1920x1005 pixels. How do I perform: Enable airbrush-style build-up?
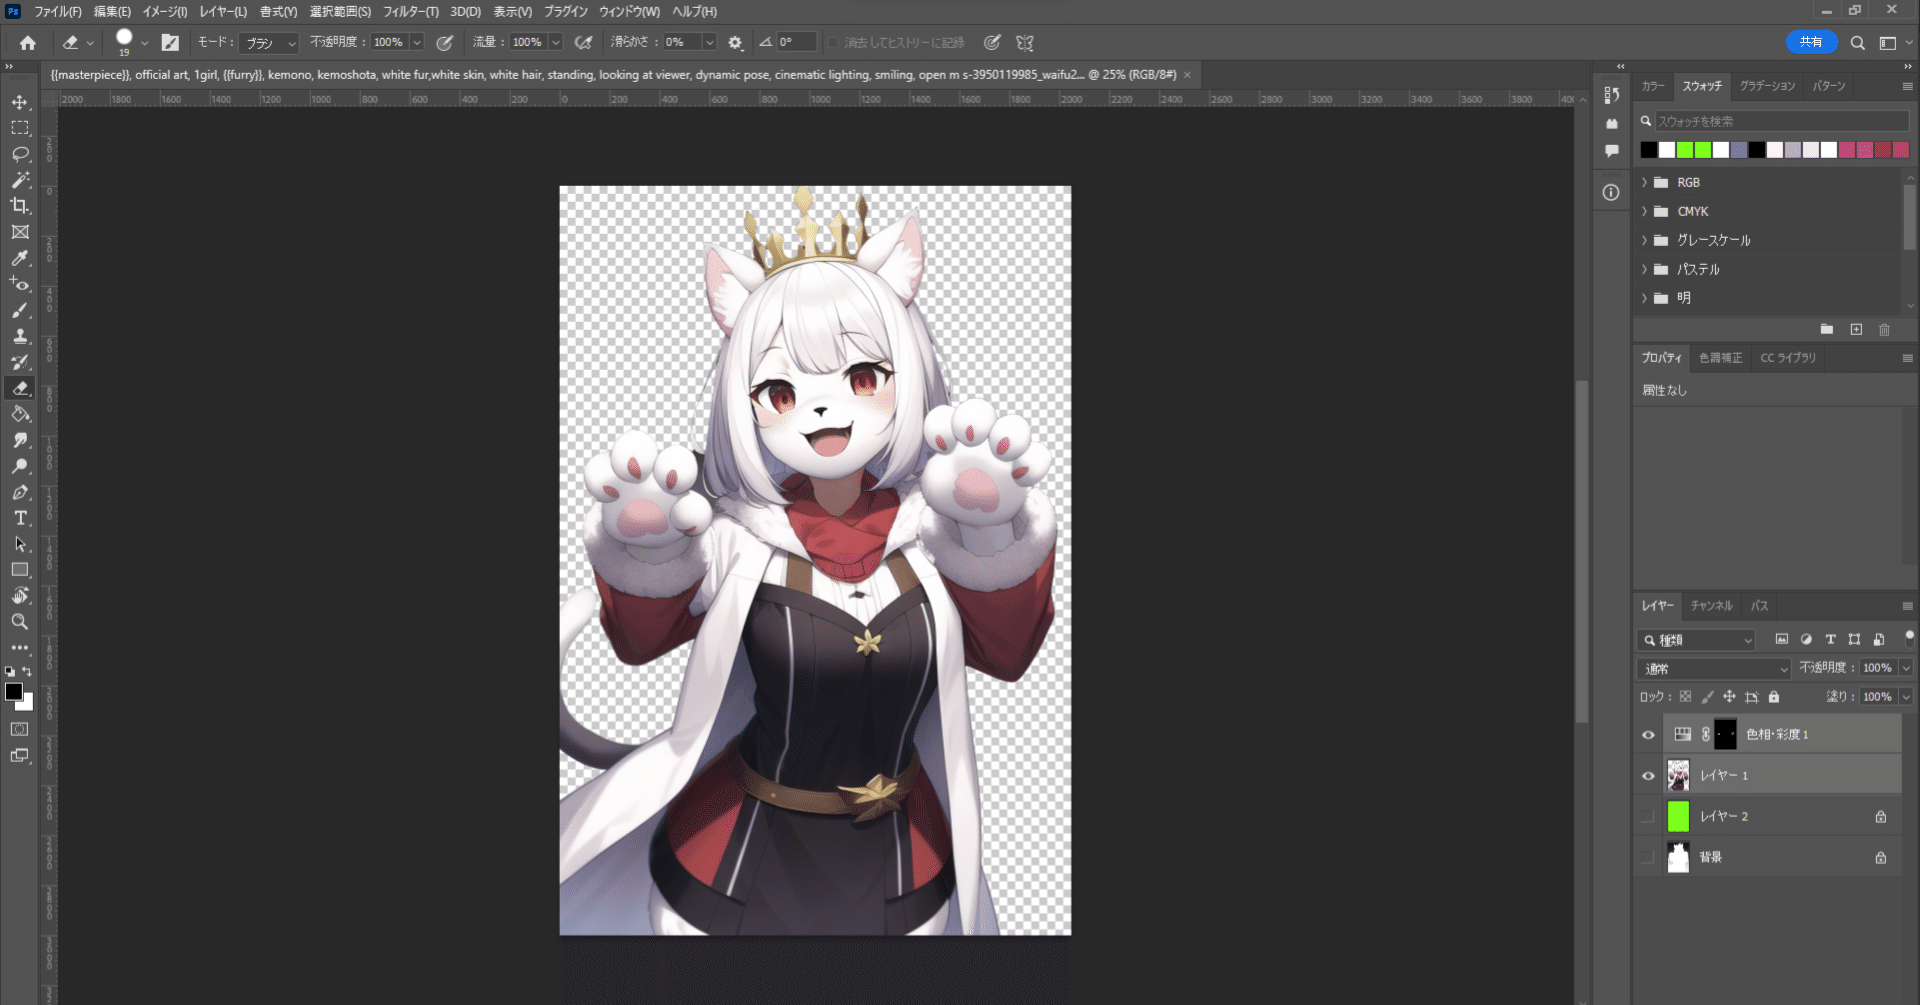click(x=584, y=43)
